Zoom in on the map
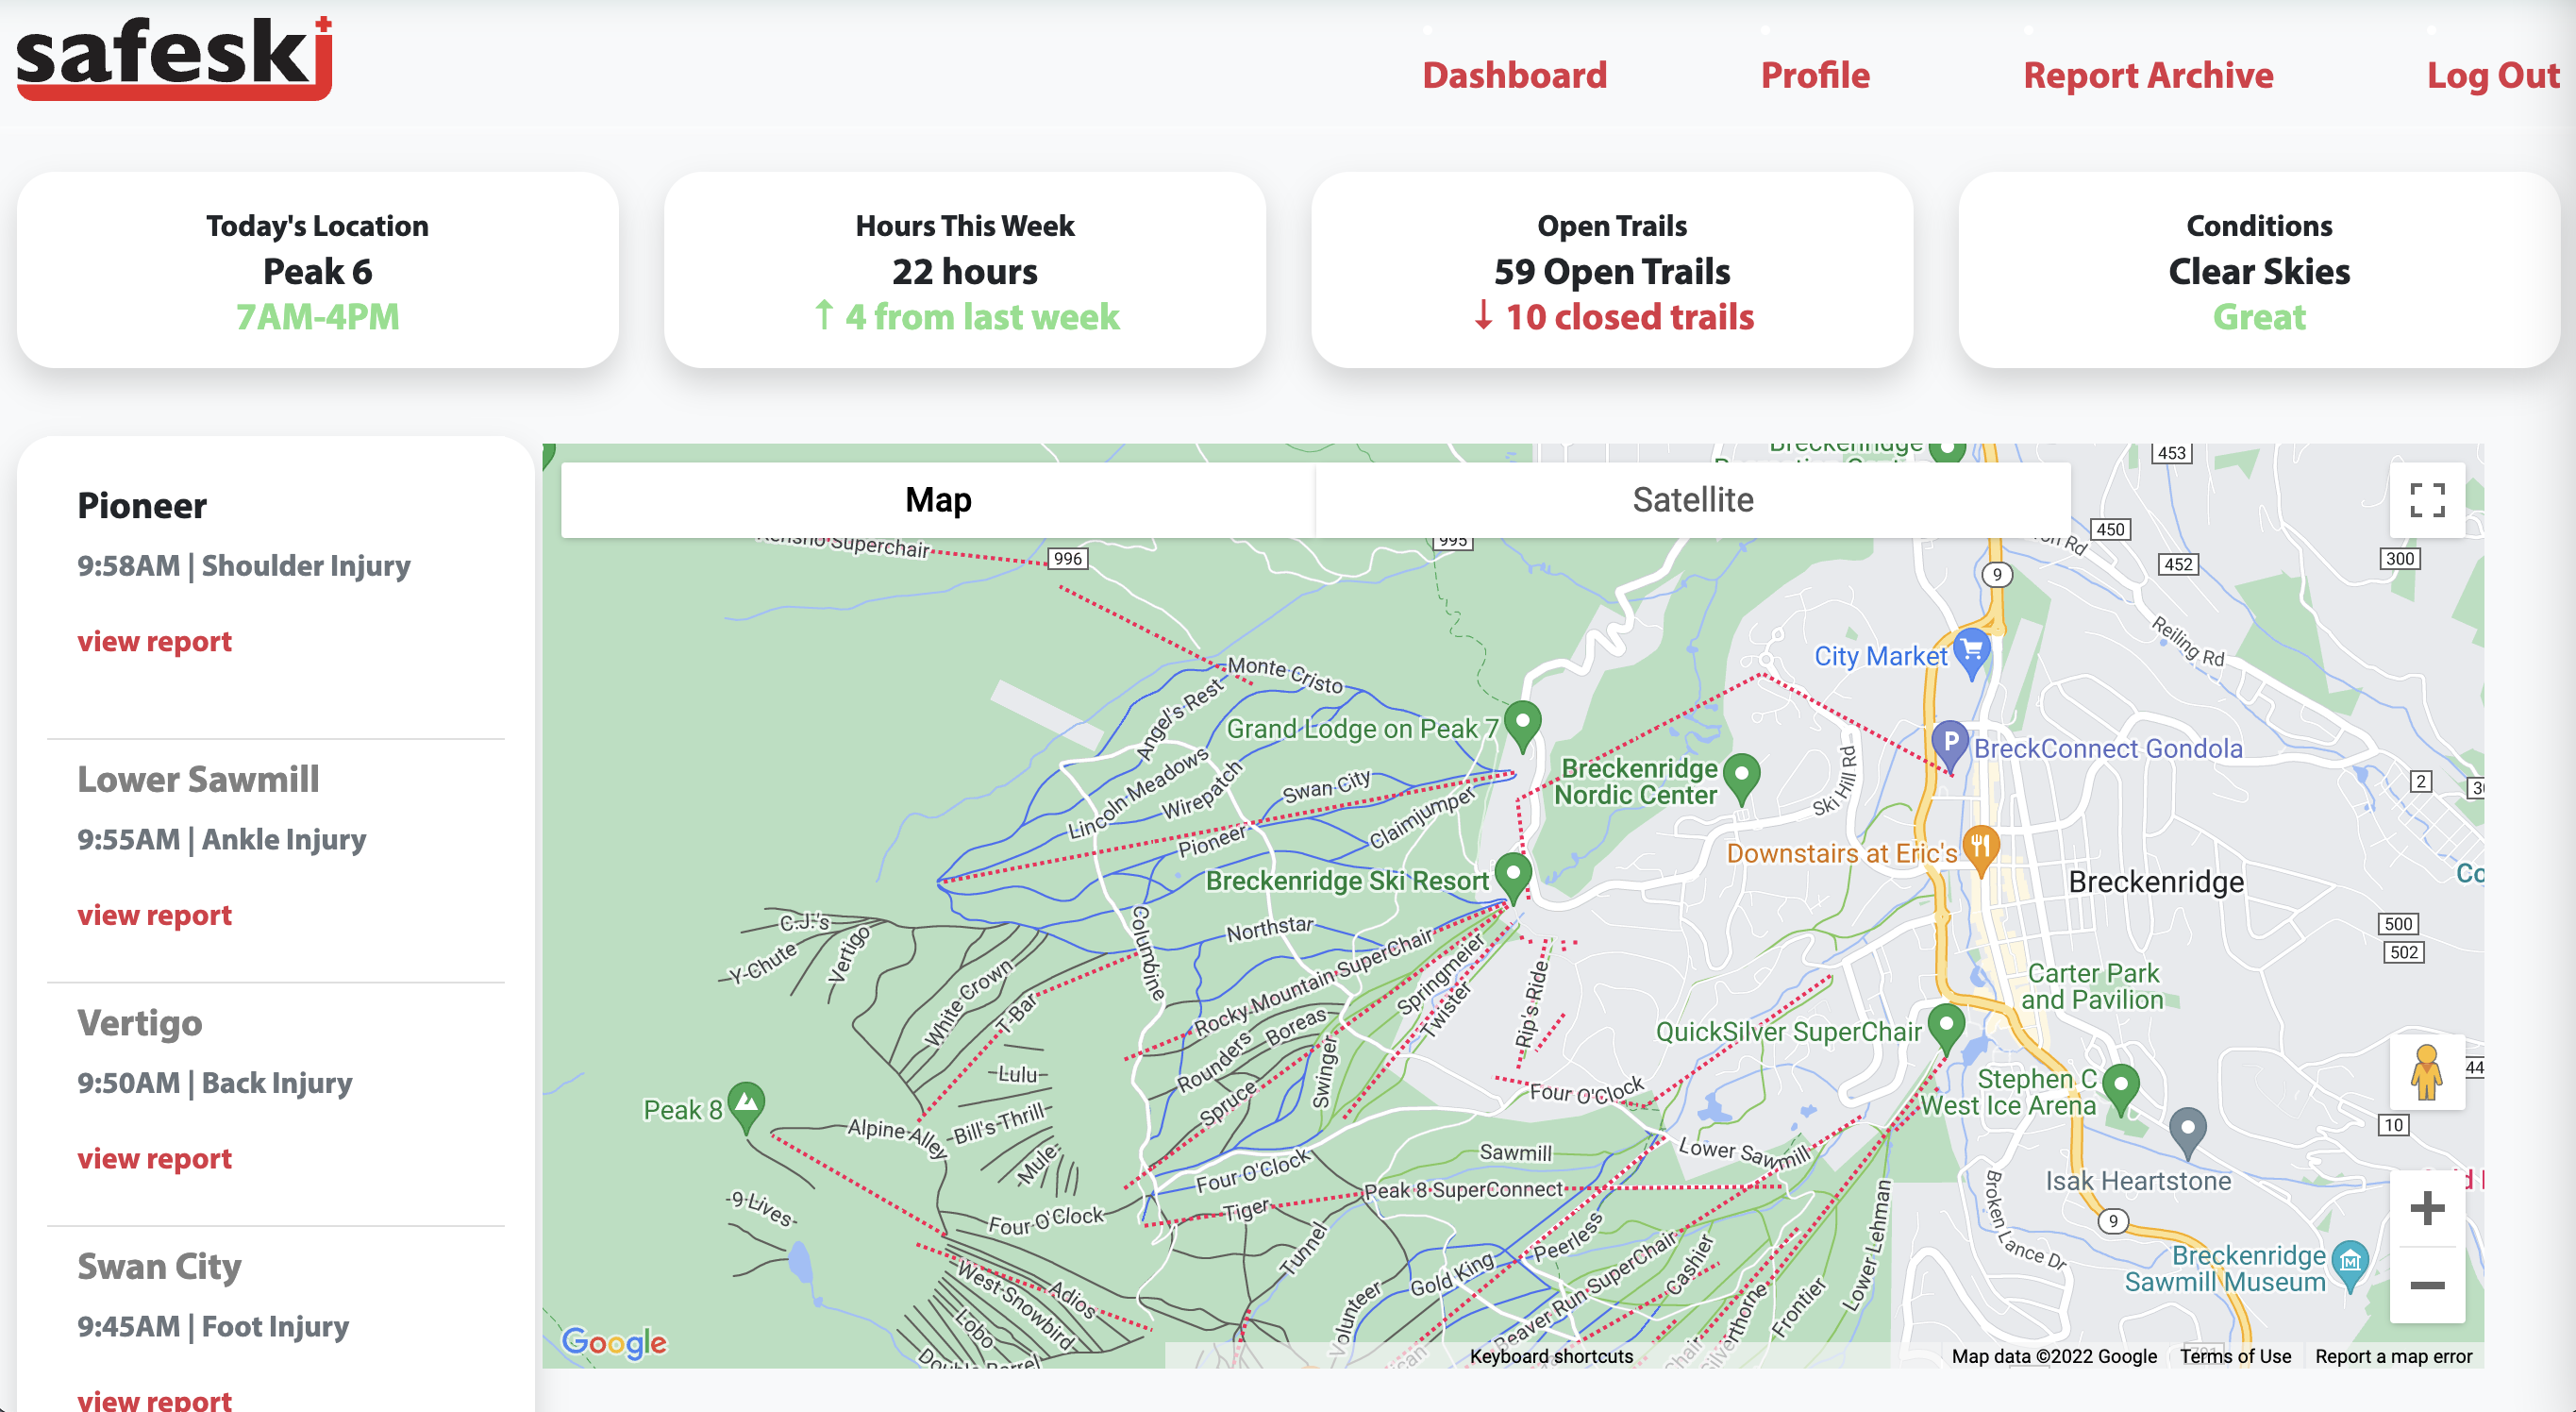This screenshot has height=1412, width=2576. click(2426, 1208)
